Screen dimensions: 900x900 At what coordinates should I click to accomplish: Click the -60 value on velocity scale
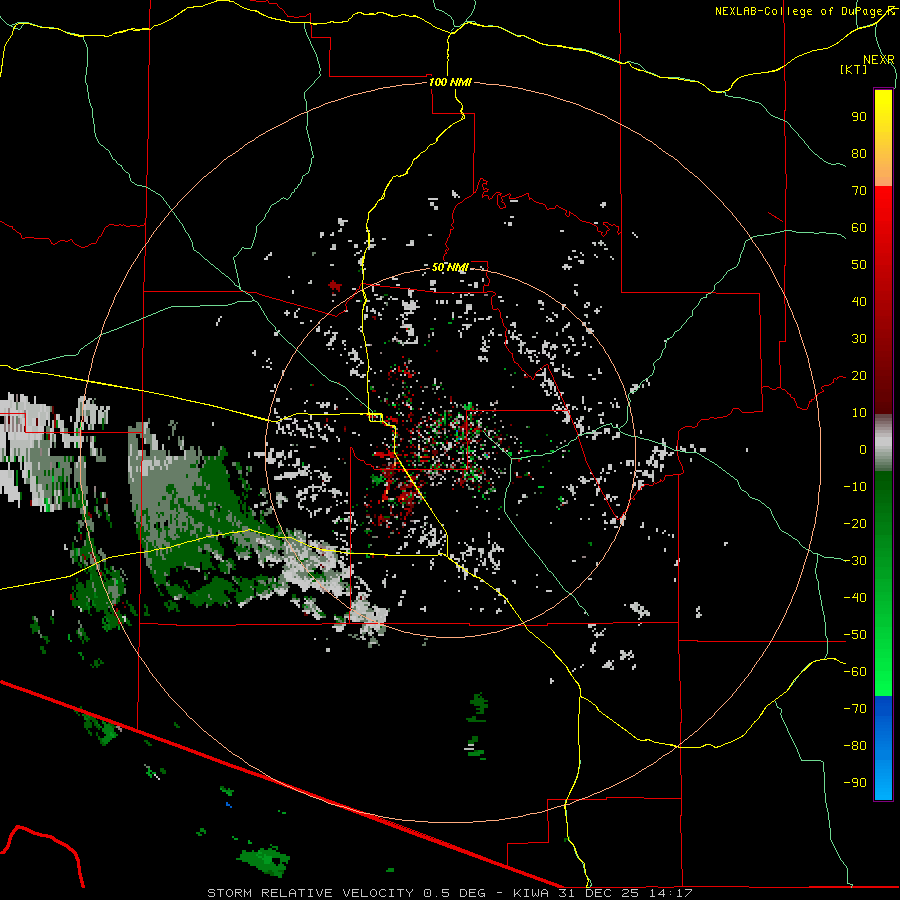(855, 672)
